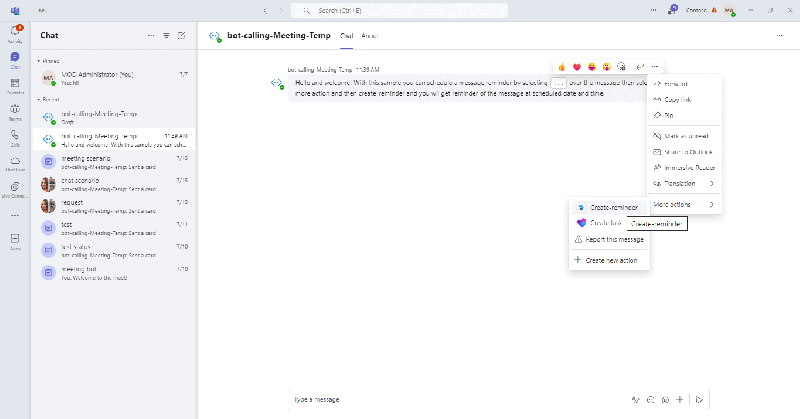Open the Activity feed in the sidebar
The image size is (800, 419).
pyautogui.click(x=15, y=34)
